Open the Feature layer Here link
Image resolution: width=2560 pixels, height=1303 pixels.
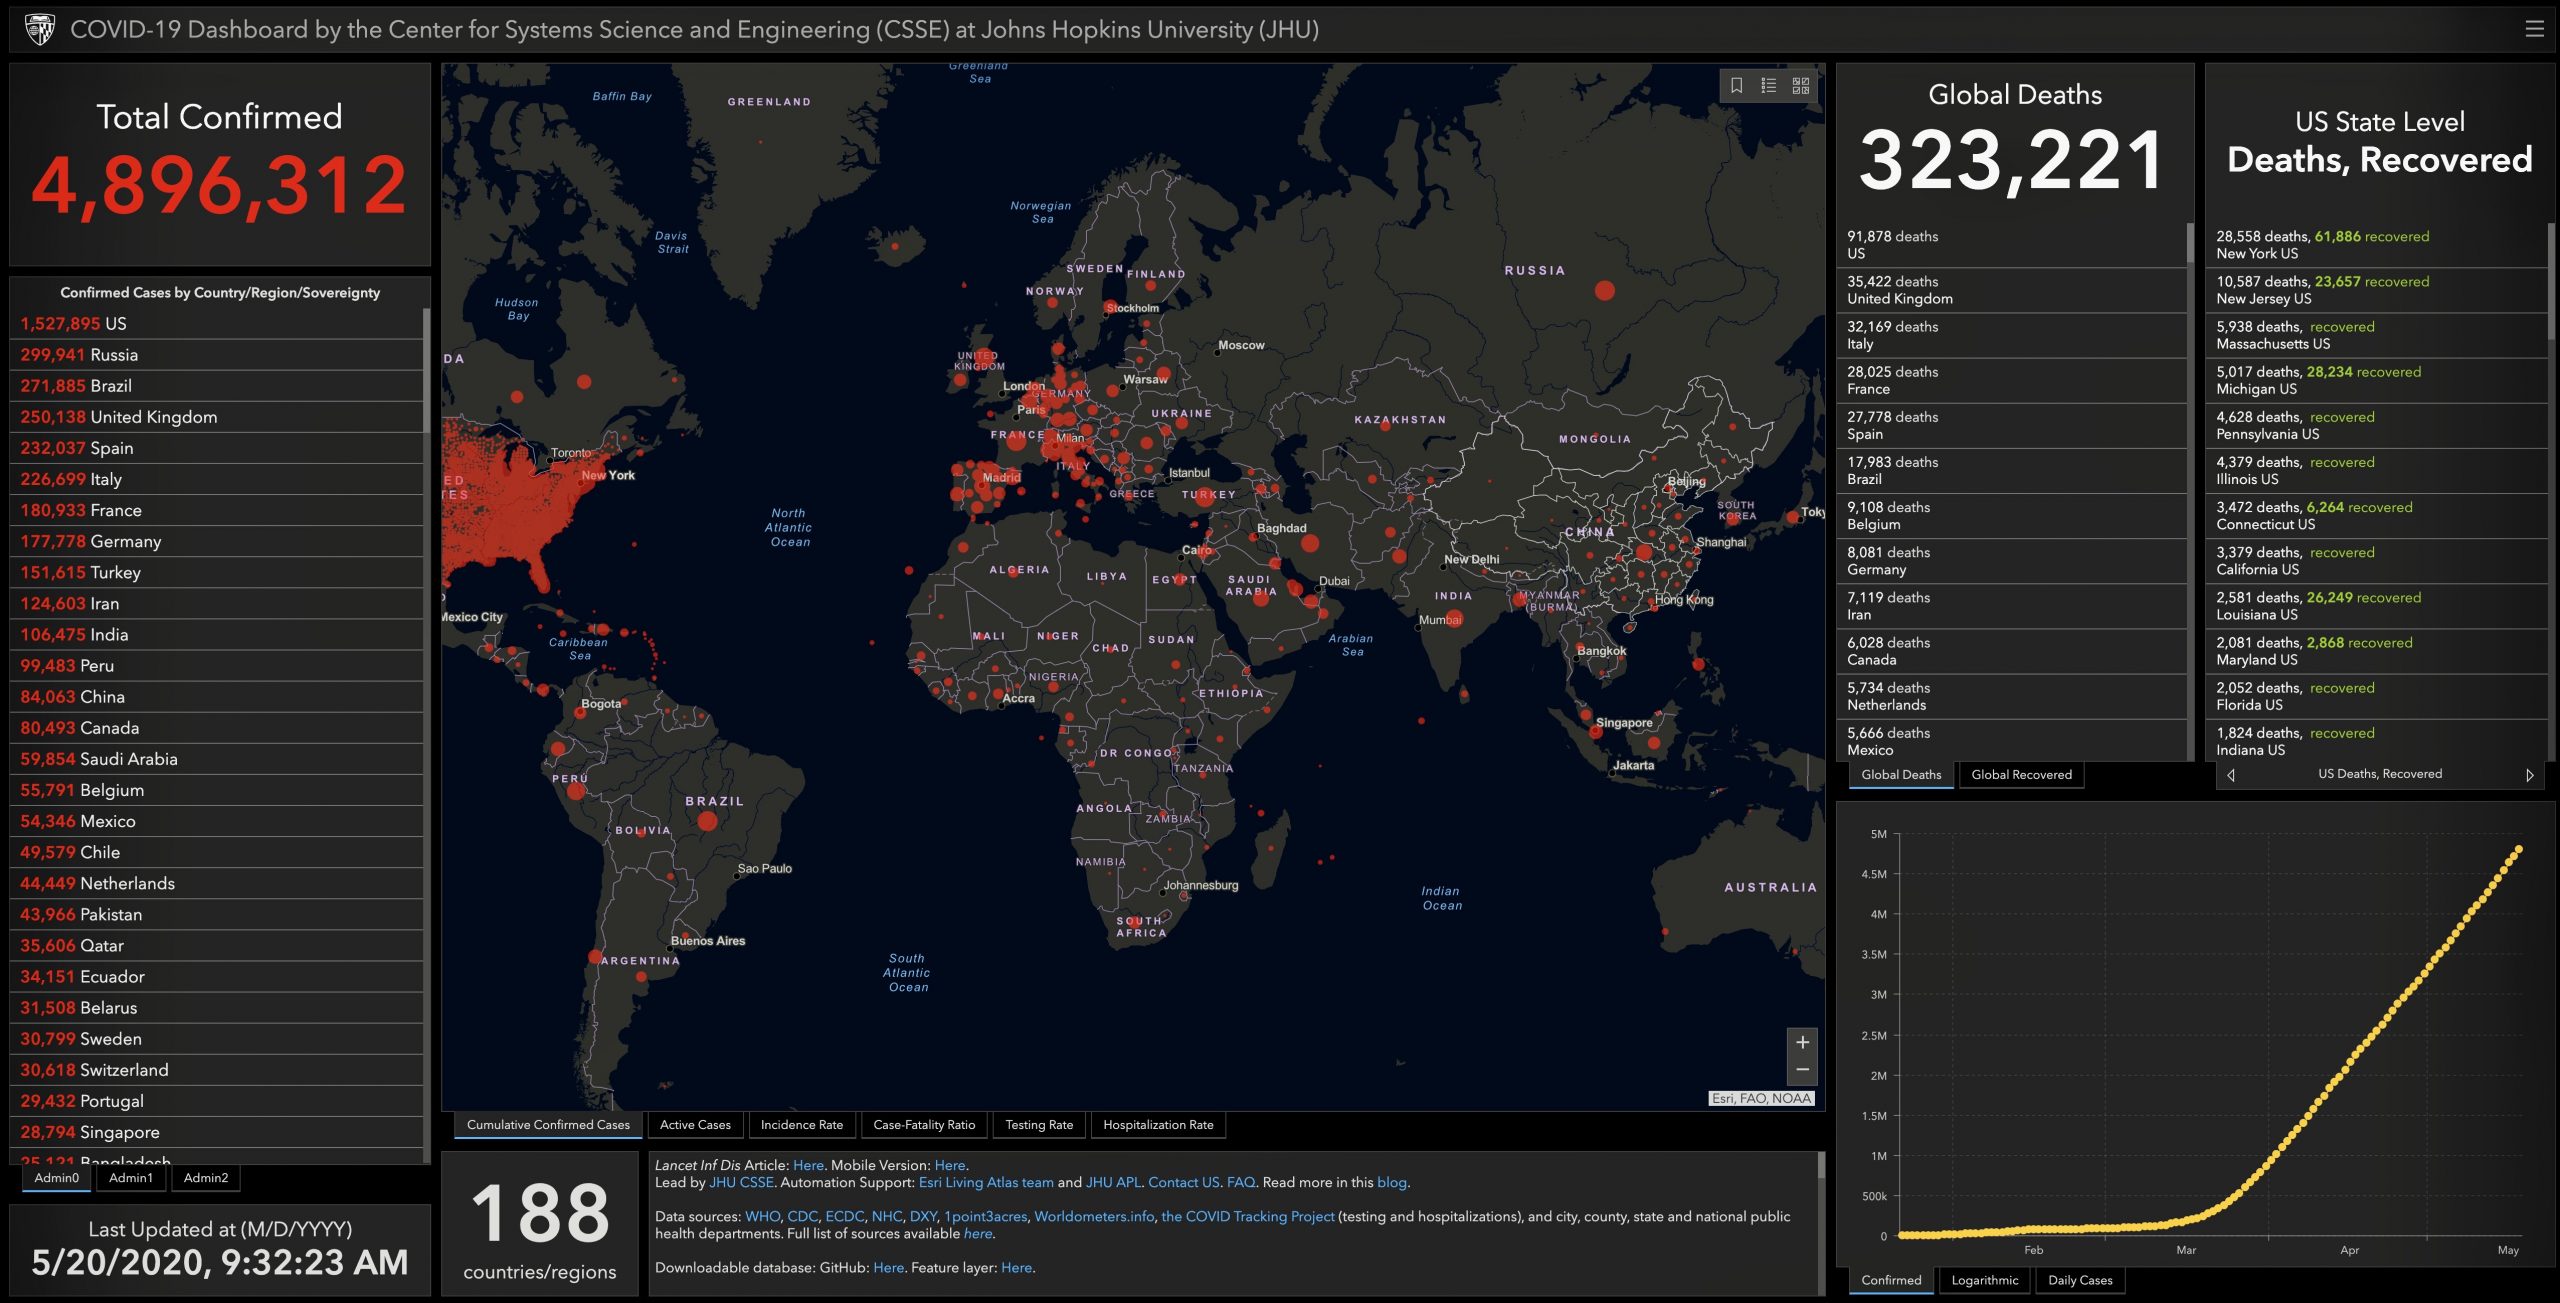coord(1016,1267)
